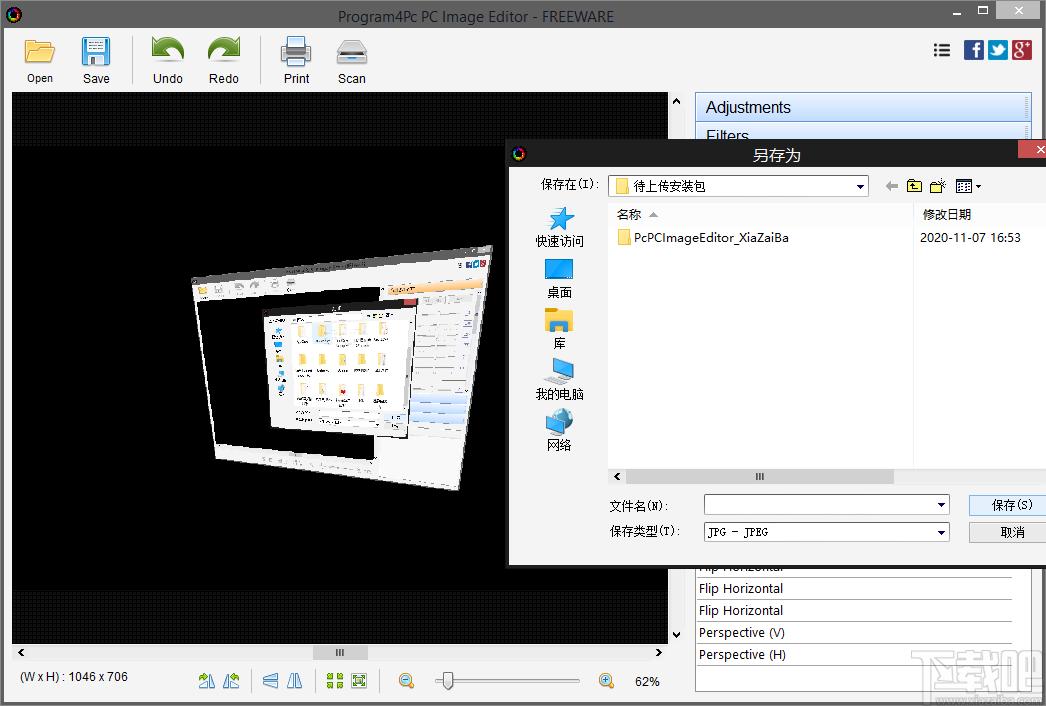Fit image to window icon
1046x706 pixels.
pos(359,681)
